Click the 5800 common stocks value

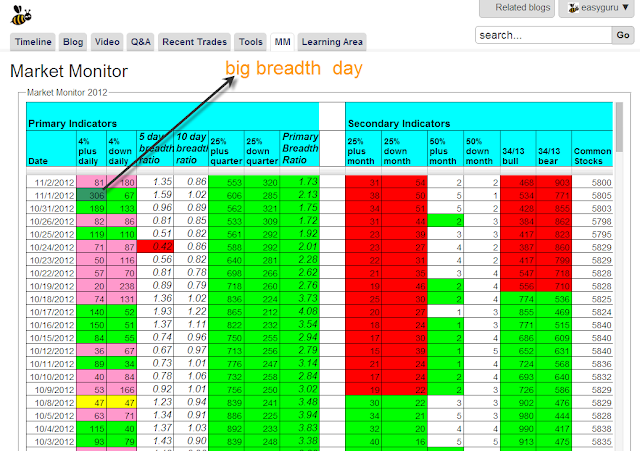(x=592, y=182)
